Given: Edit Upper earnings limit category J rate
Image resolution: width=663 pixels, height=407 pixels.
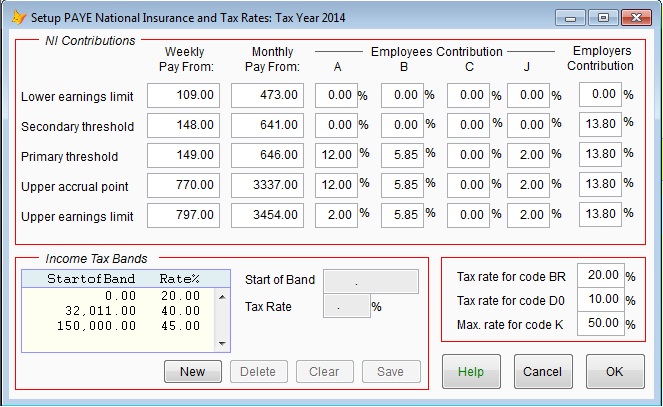Looking at the screenshot, I should [528, 215].
